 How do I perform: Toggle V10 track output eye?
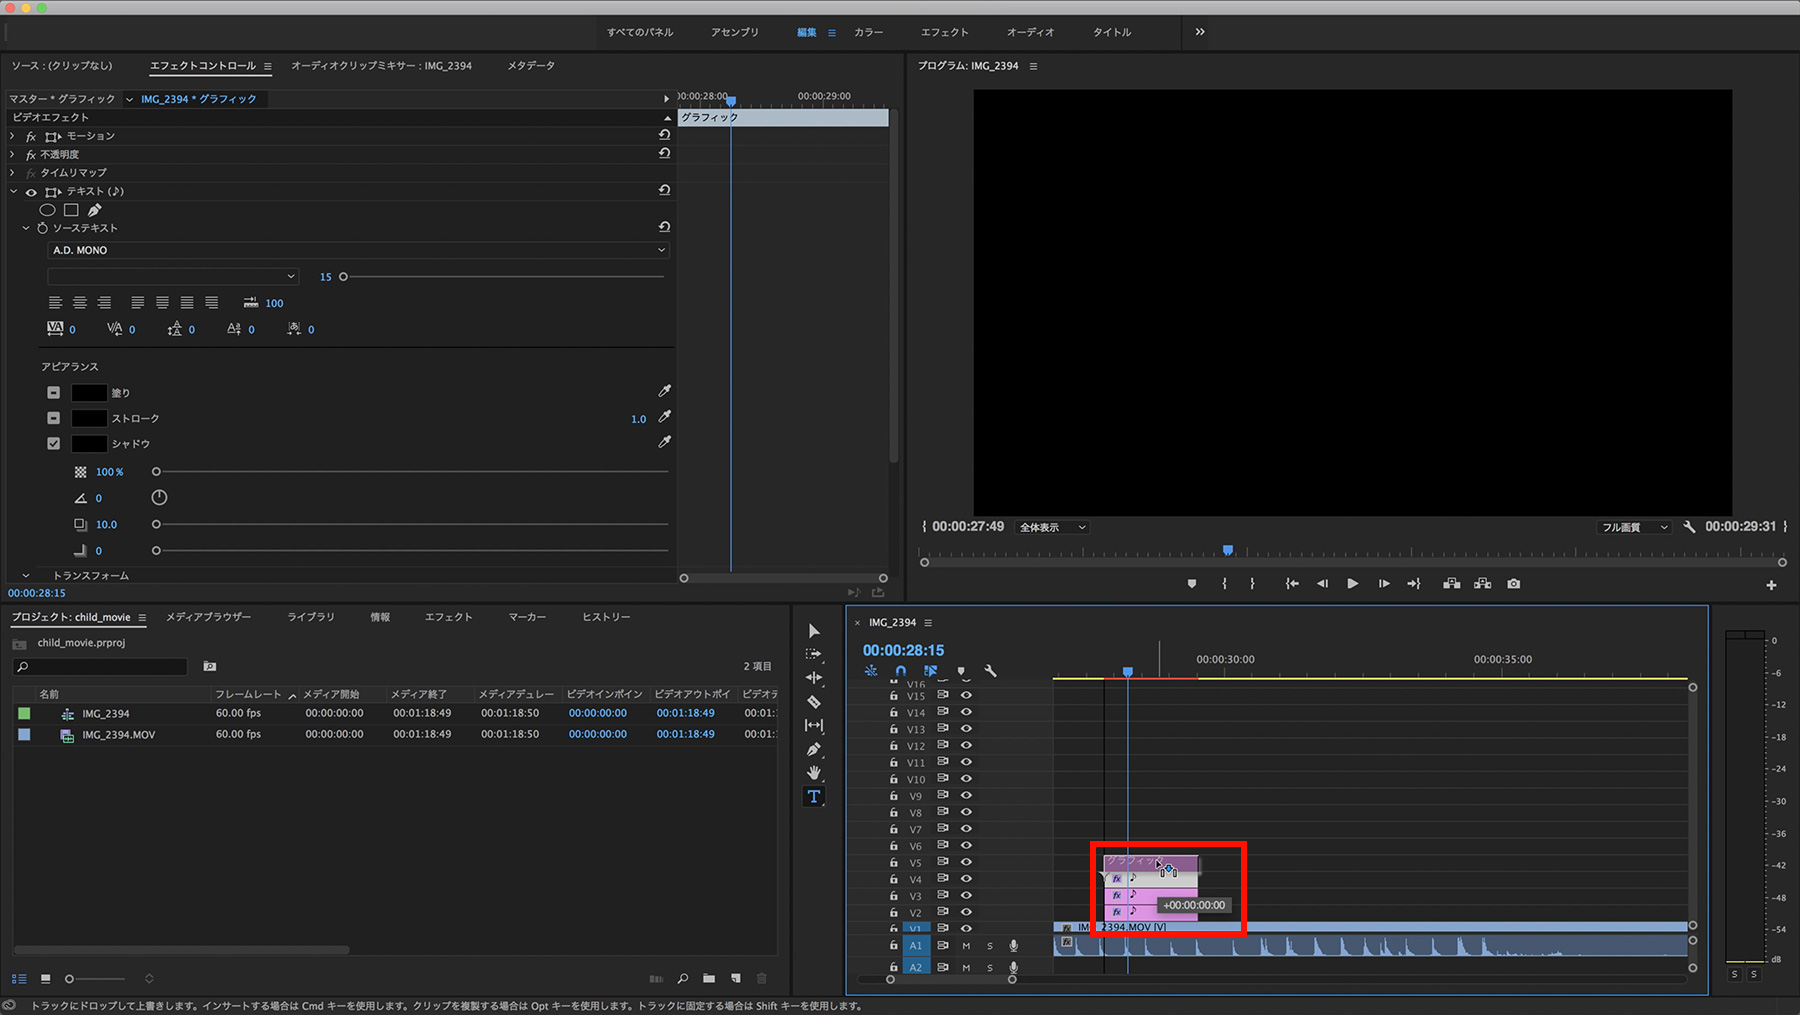[966, 779]
